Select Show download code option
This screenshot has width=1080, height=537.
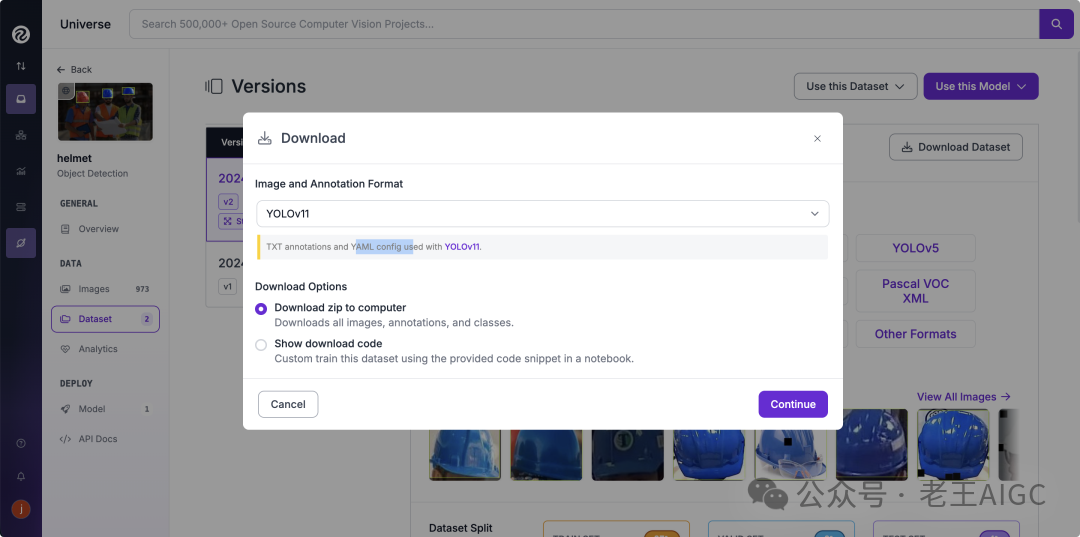[x=261, y=345]
